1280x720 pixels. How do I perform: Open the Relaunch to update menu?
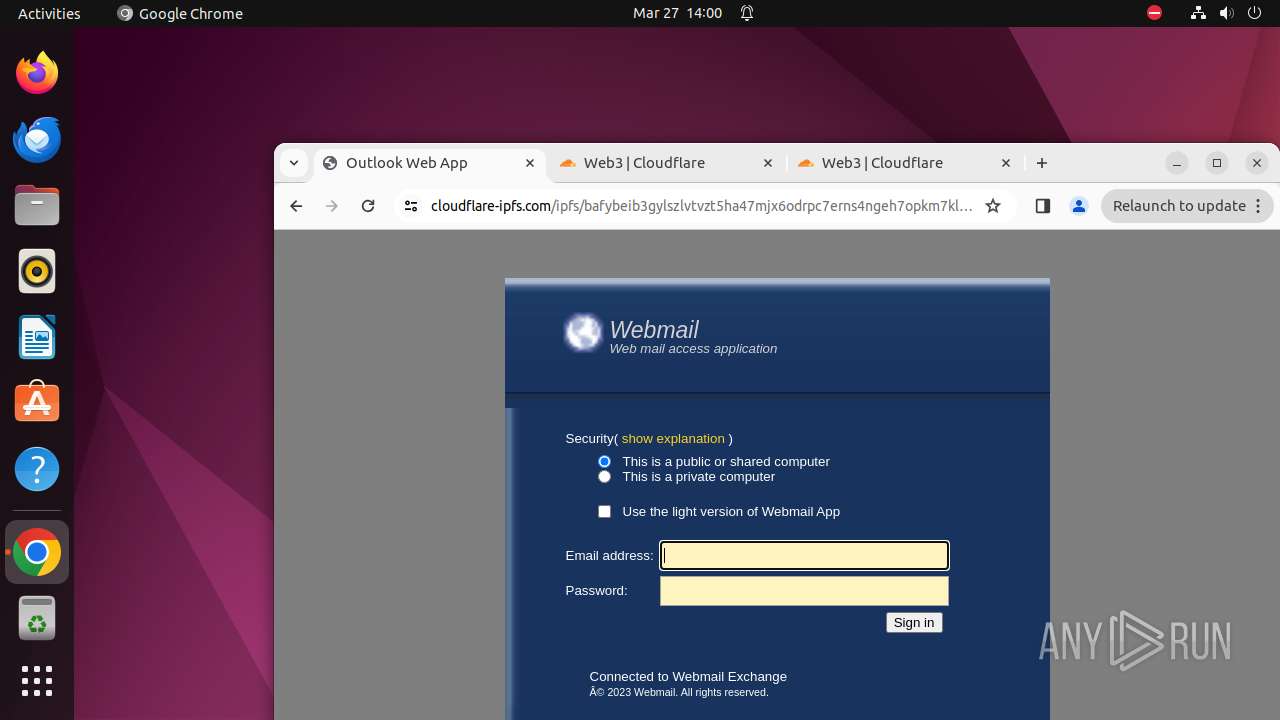[x=1187, y=206]
